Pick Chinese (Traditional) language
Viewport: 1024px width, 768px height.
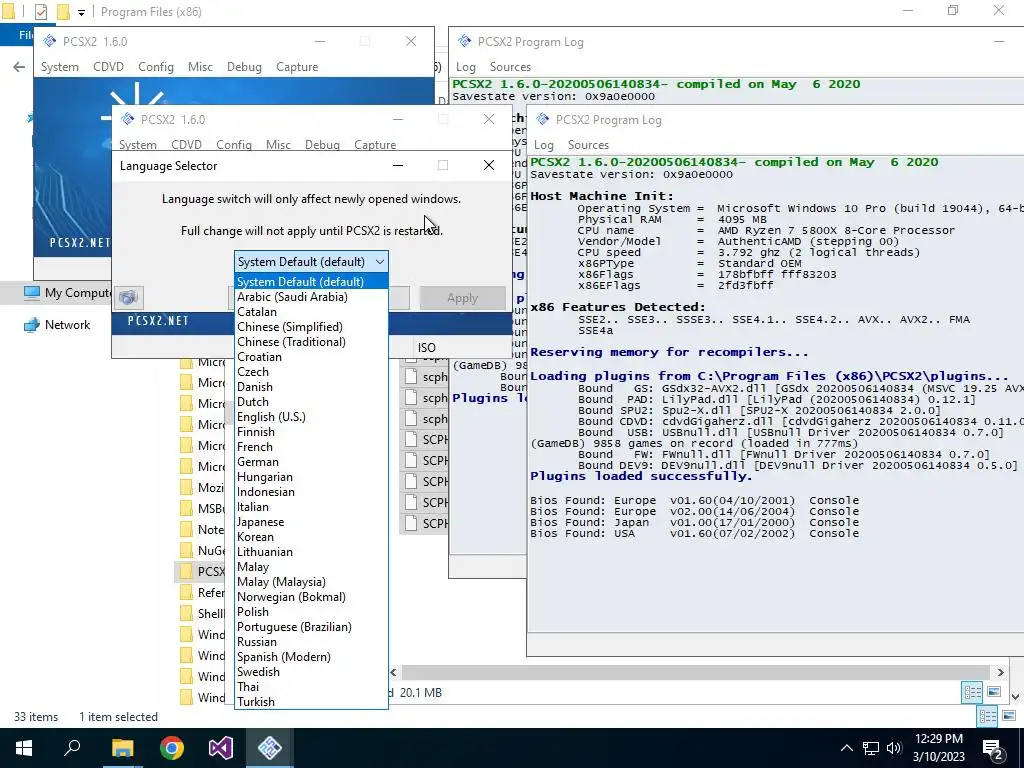coord(312,342)
